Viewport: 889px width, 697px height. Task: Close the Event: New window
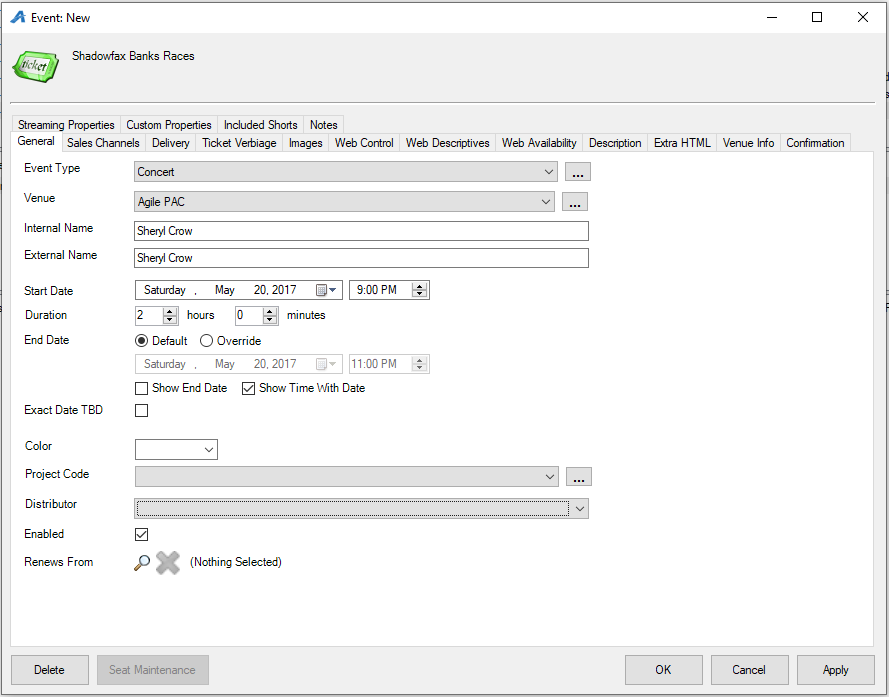pyautogui.click(x=863, y=18)
